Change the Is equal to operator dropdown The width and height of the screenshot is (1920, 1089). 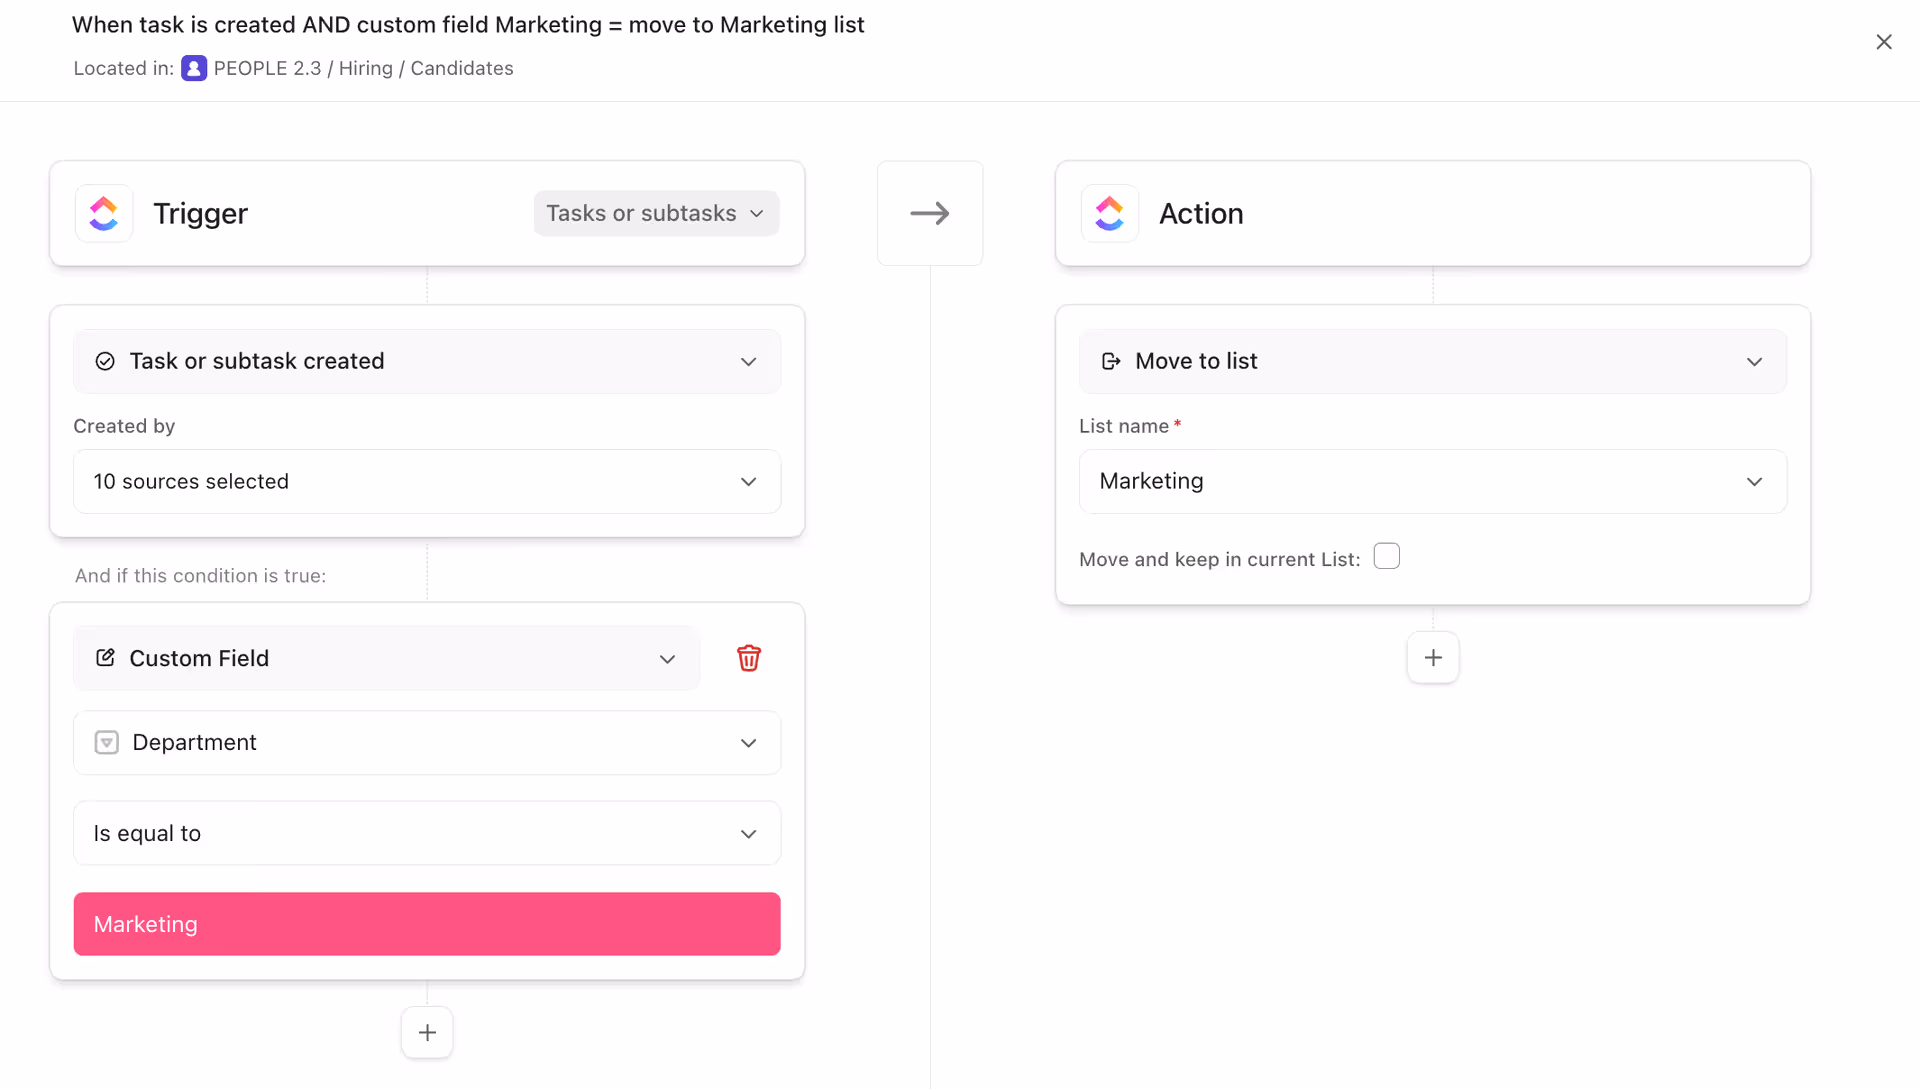pyautogui.click(x=427, y=833)
